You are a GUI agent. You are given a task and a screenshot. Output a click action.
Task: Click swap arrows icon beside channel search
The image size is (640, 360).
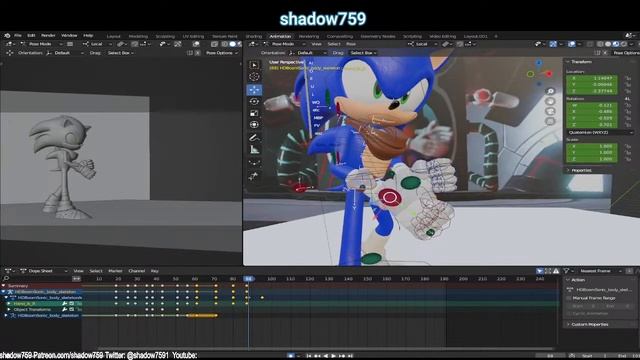(x=76, y=278)
